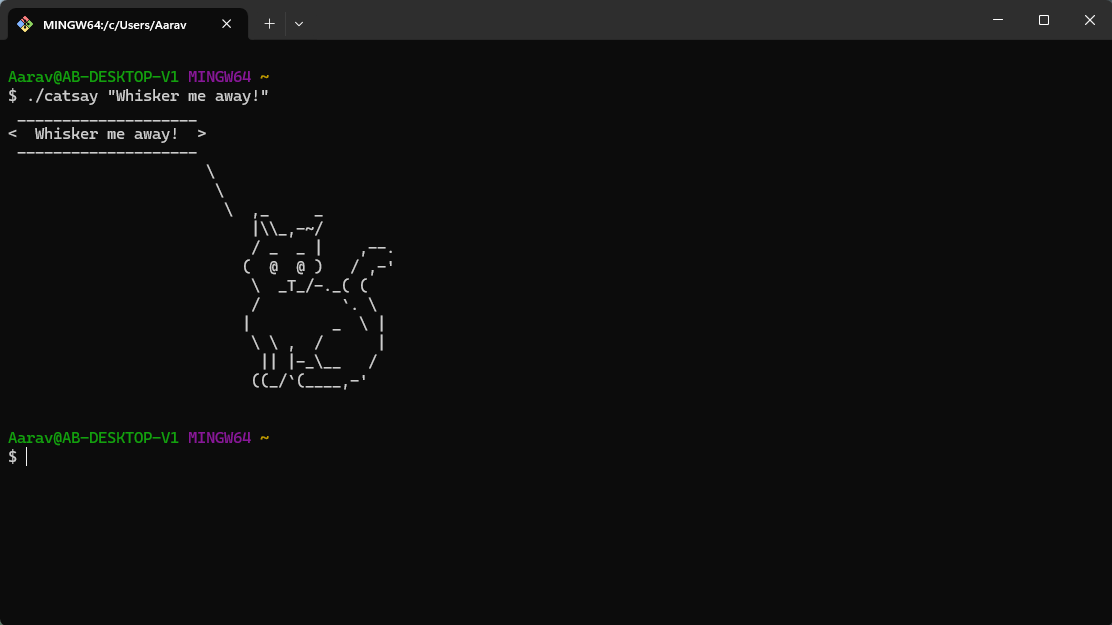
Task: Close the terminal window
Action: pos(1089,21)
